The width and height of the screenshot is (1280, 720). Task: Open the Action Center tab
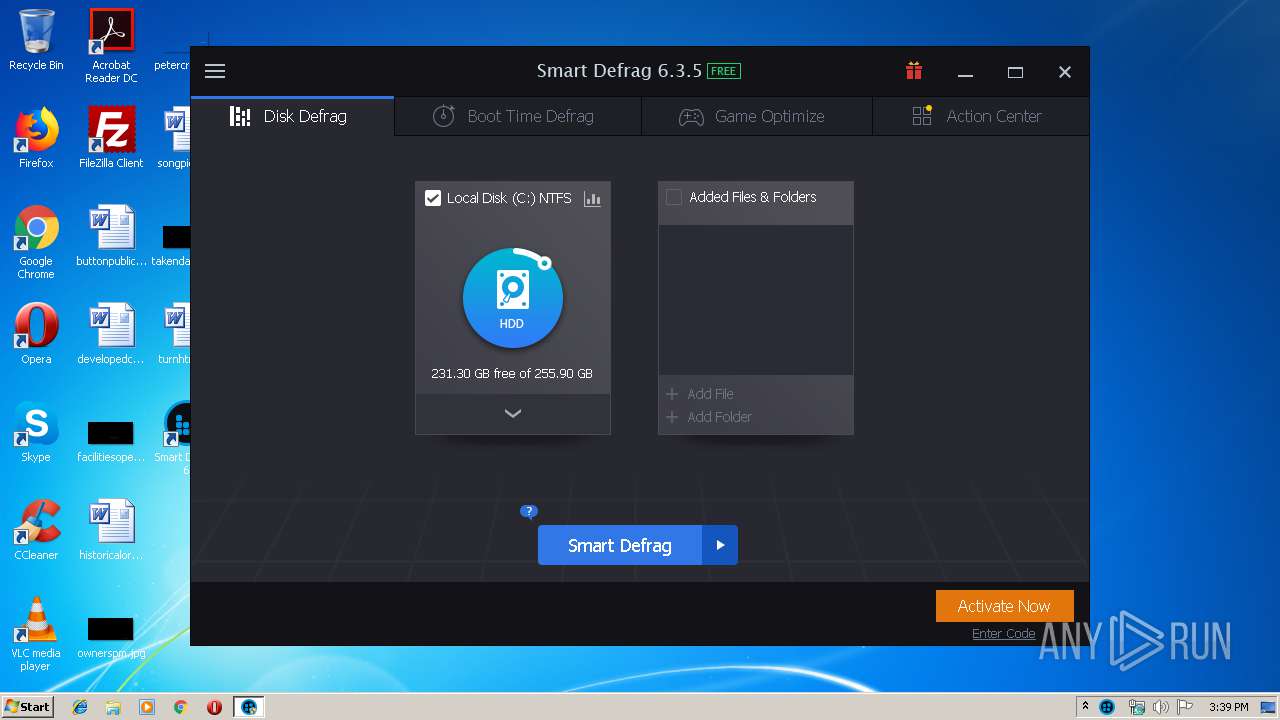pos(981,116)
